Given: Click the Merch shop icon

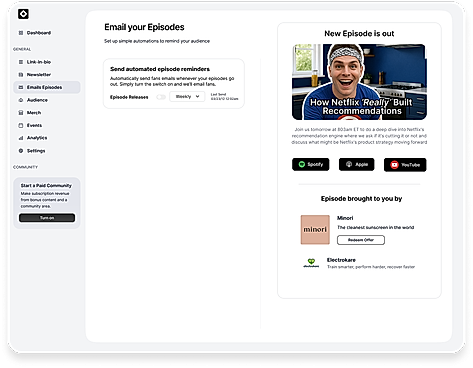Looking at the screenshot, I should tap(21, 113).
